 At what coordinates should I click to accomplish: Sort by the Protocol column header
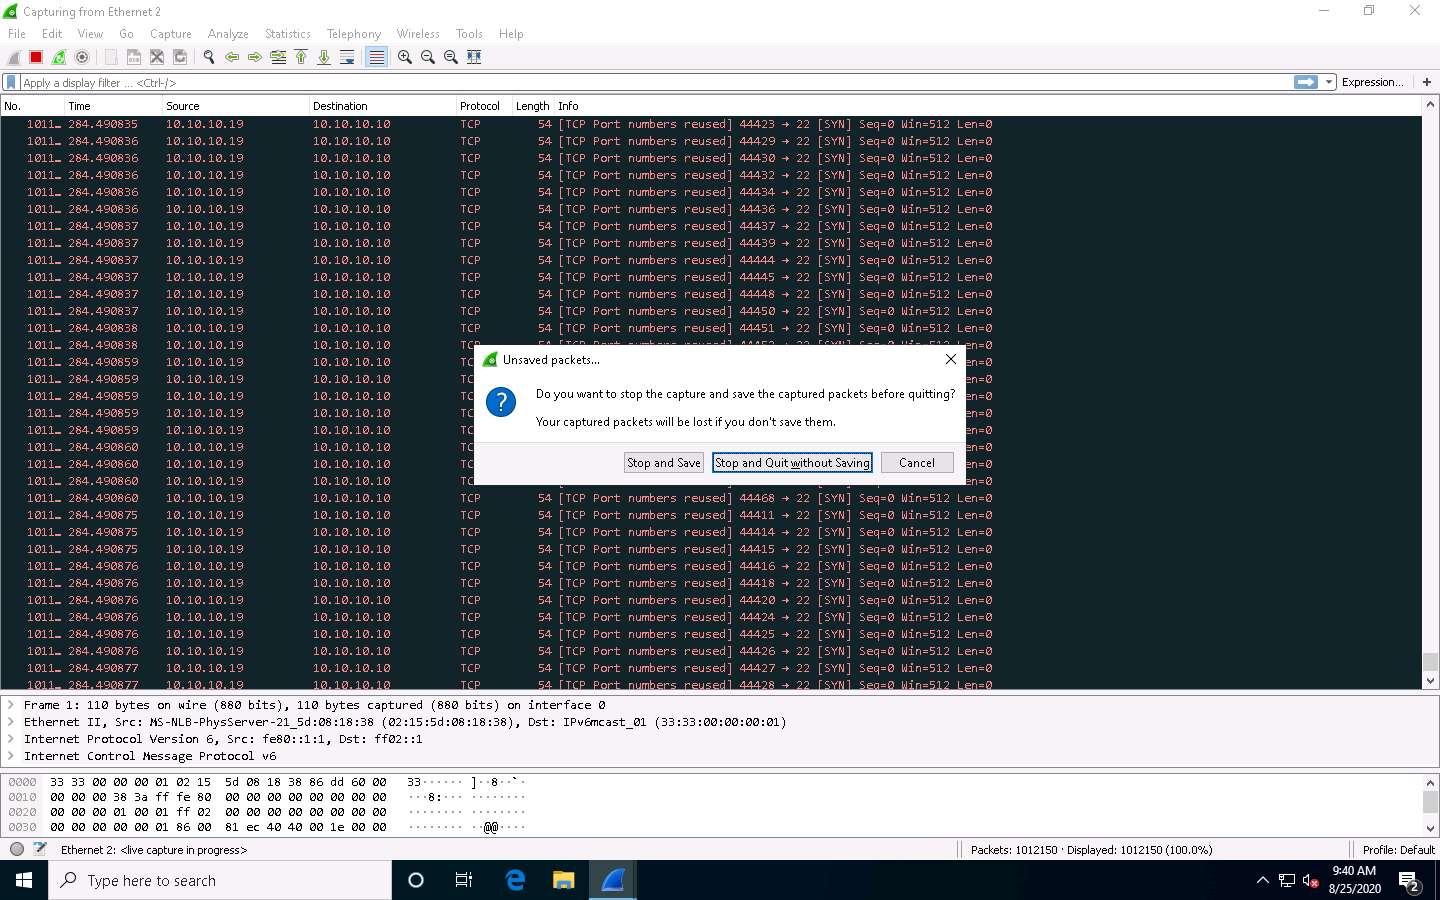(x=484, y=106)
